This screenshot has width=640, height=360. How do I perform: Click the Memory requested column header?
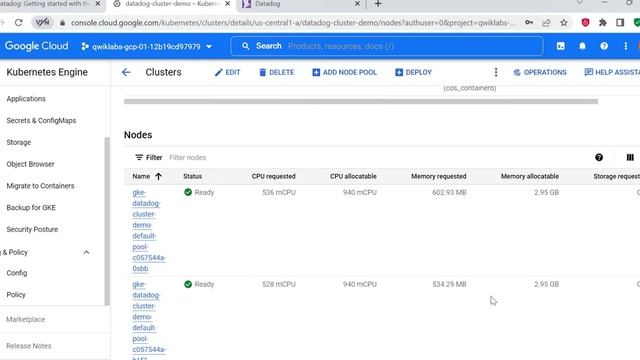[439, 176]
